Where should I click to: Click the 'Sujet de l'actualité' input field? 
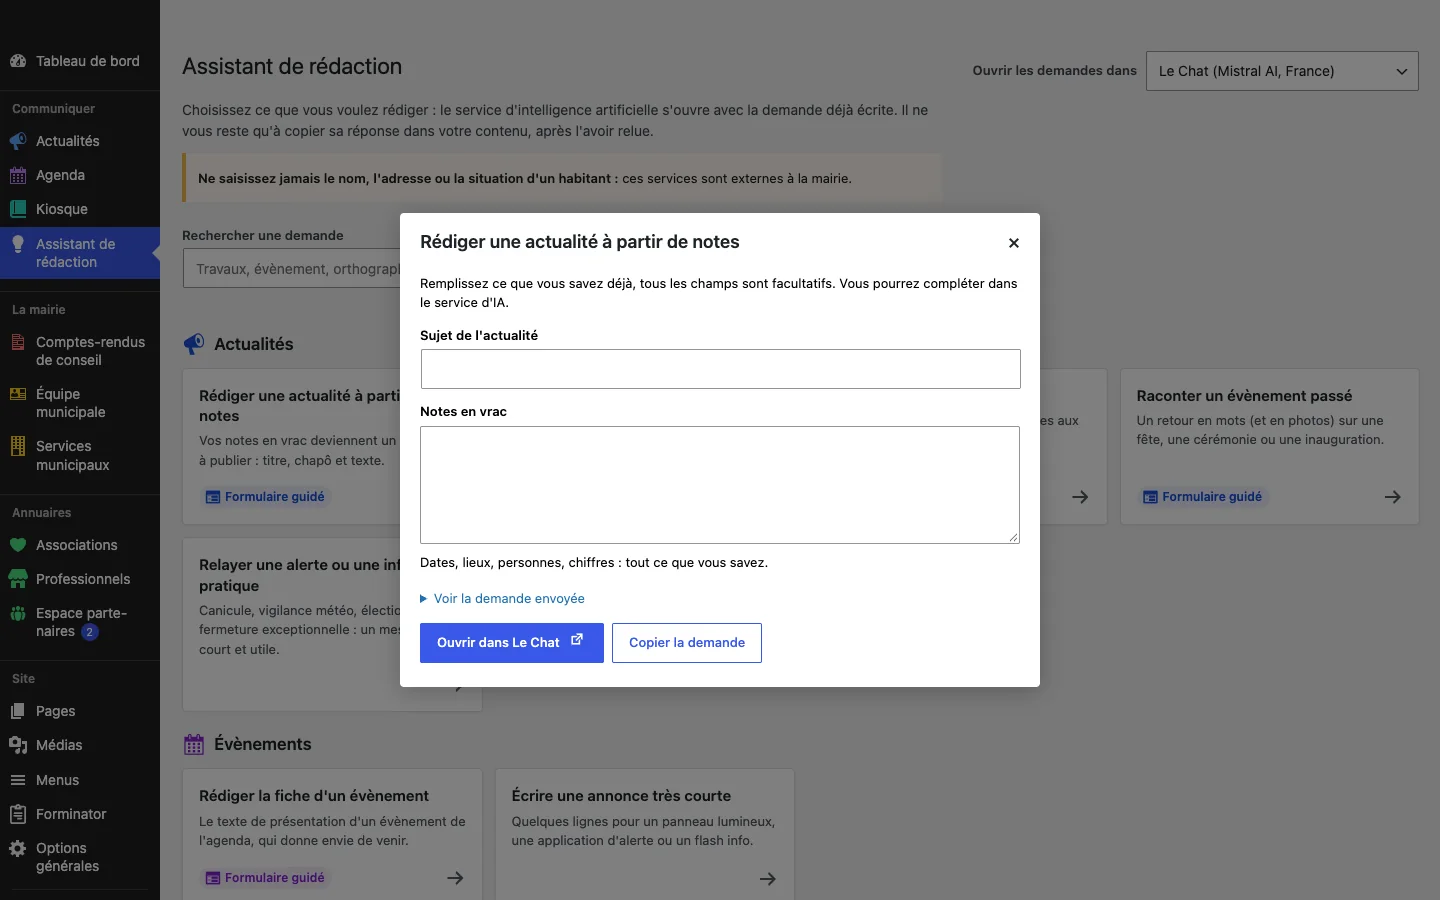coord(721,369)
